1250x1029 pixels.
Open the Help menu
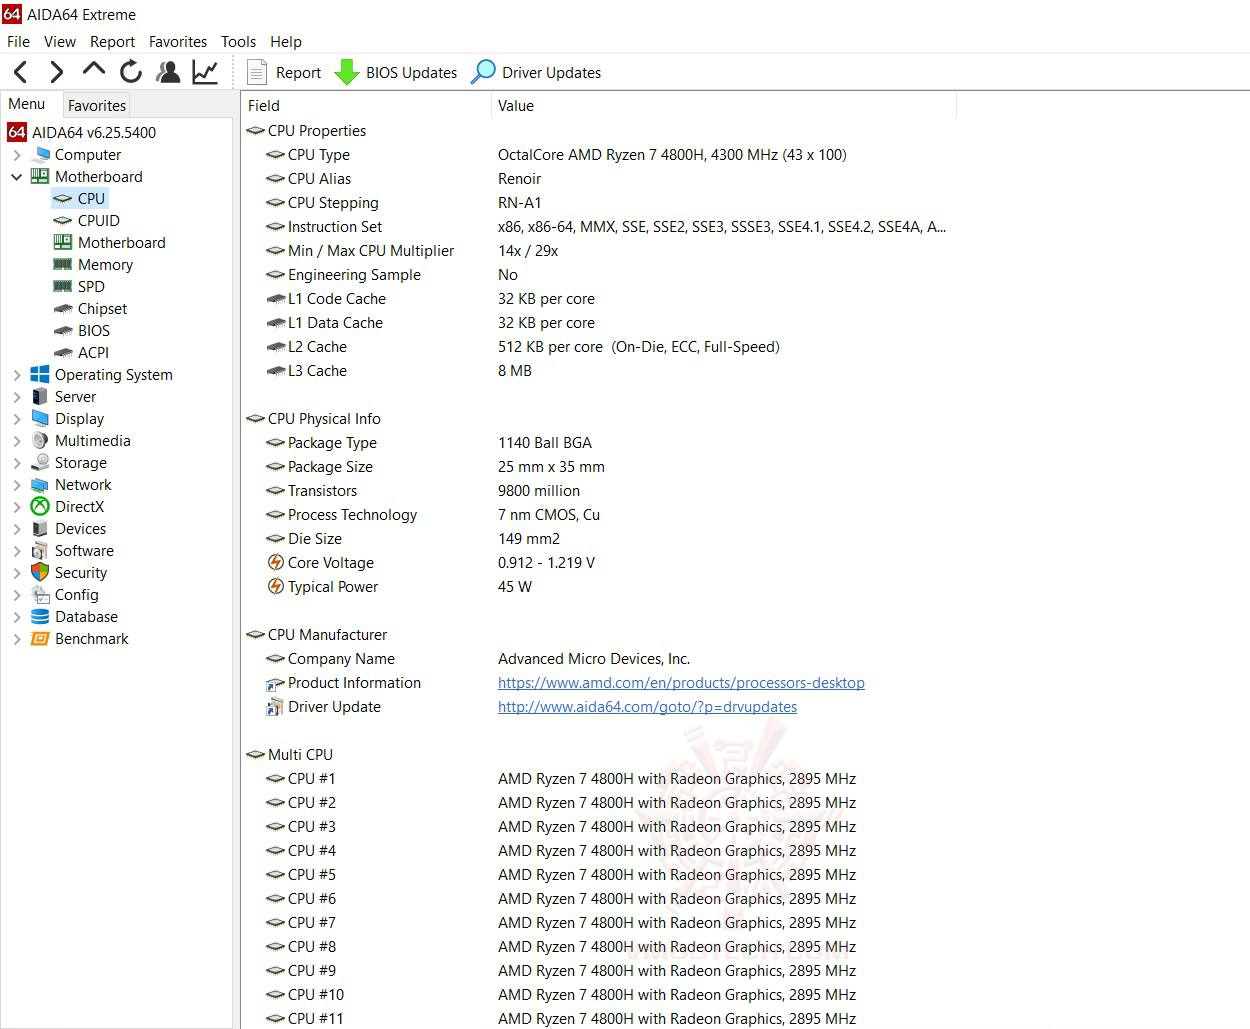[x=286, y=42]
